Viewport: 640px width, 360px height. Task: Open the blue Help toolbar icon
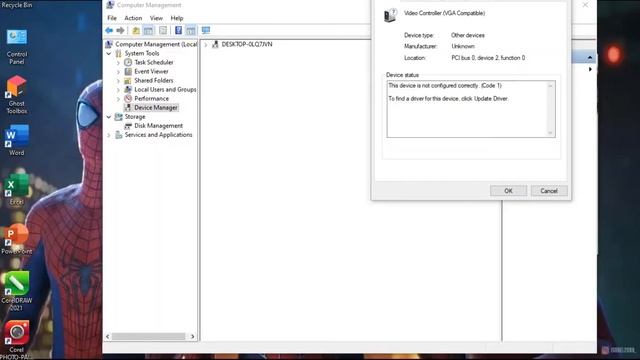(178, 30)
